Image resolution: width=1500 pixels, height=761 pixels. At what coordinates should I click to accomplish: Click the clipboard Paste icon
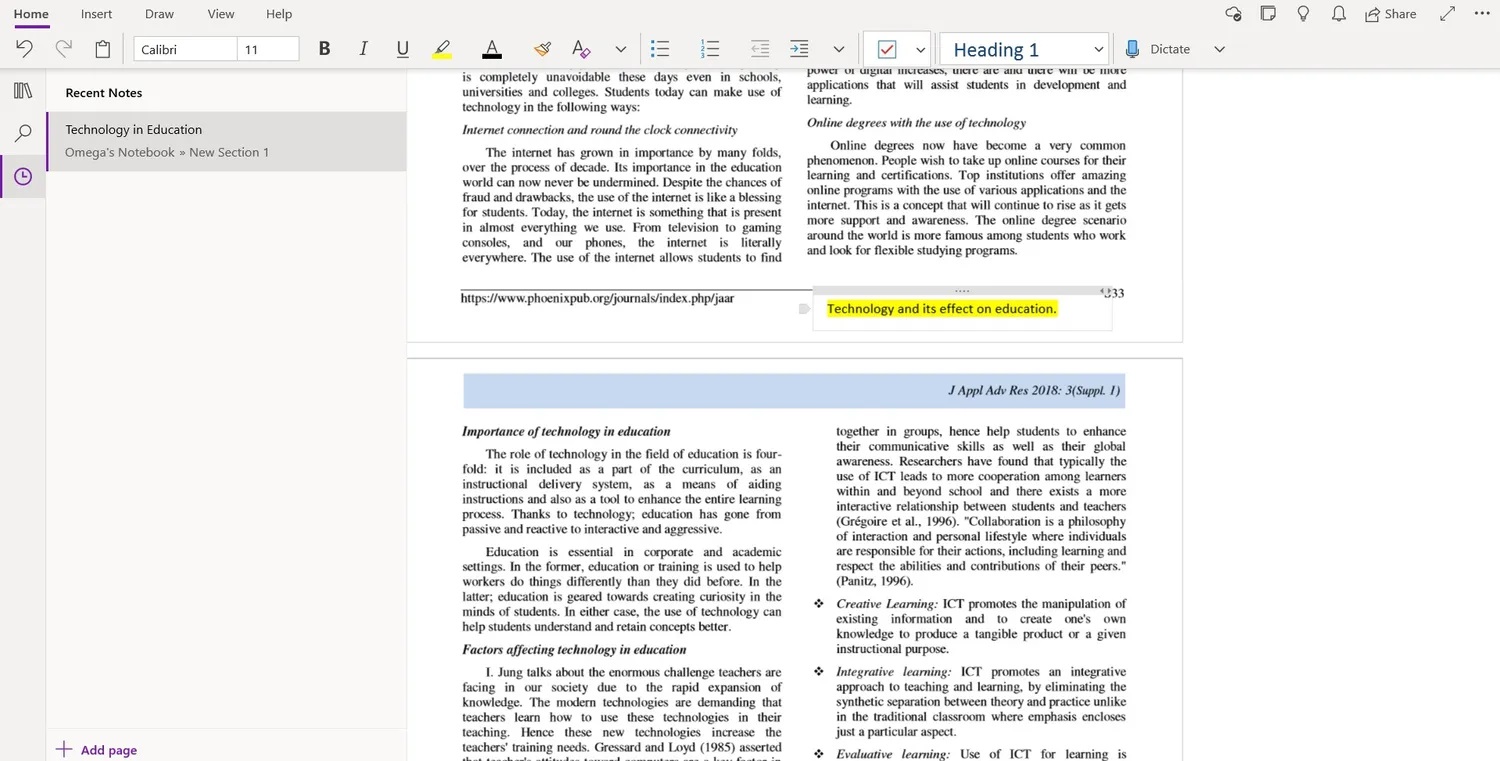(x=102, y=49)
